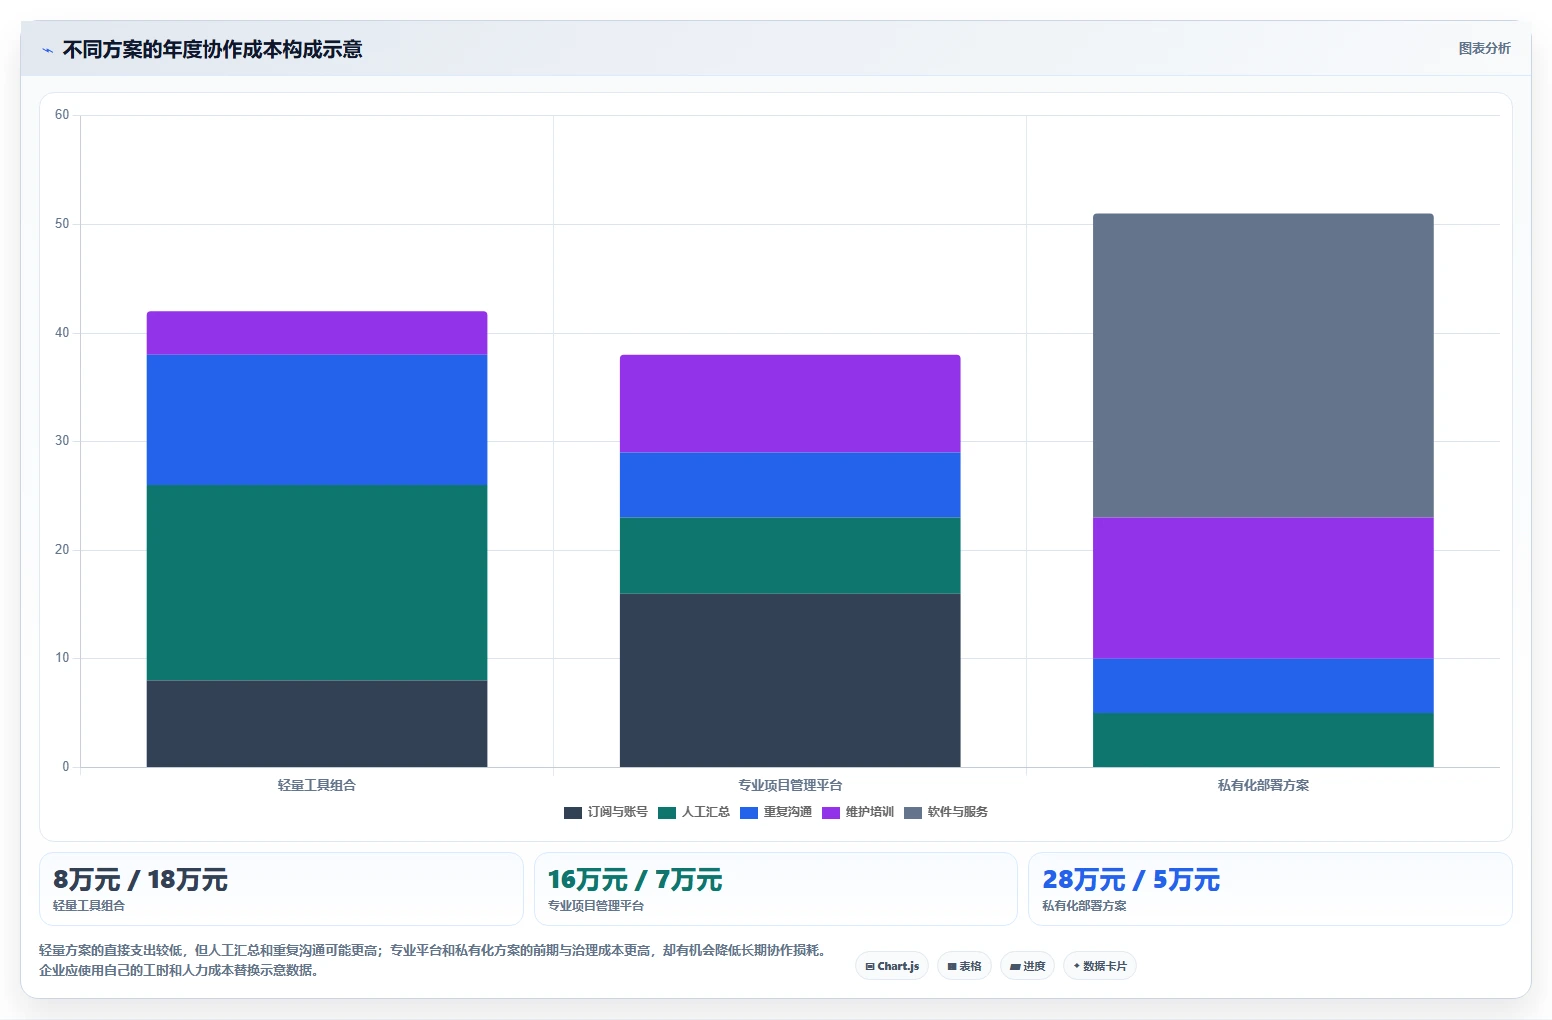Viewport: 1552px width, 1020px height.
Task: Click blue 重复沟通 segment of 轻量工具组合 bar
Action: point(317,420)
